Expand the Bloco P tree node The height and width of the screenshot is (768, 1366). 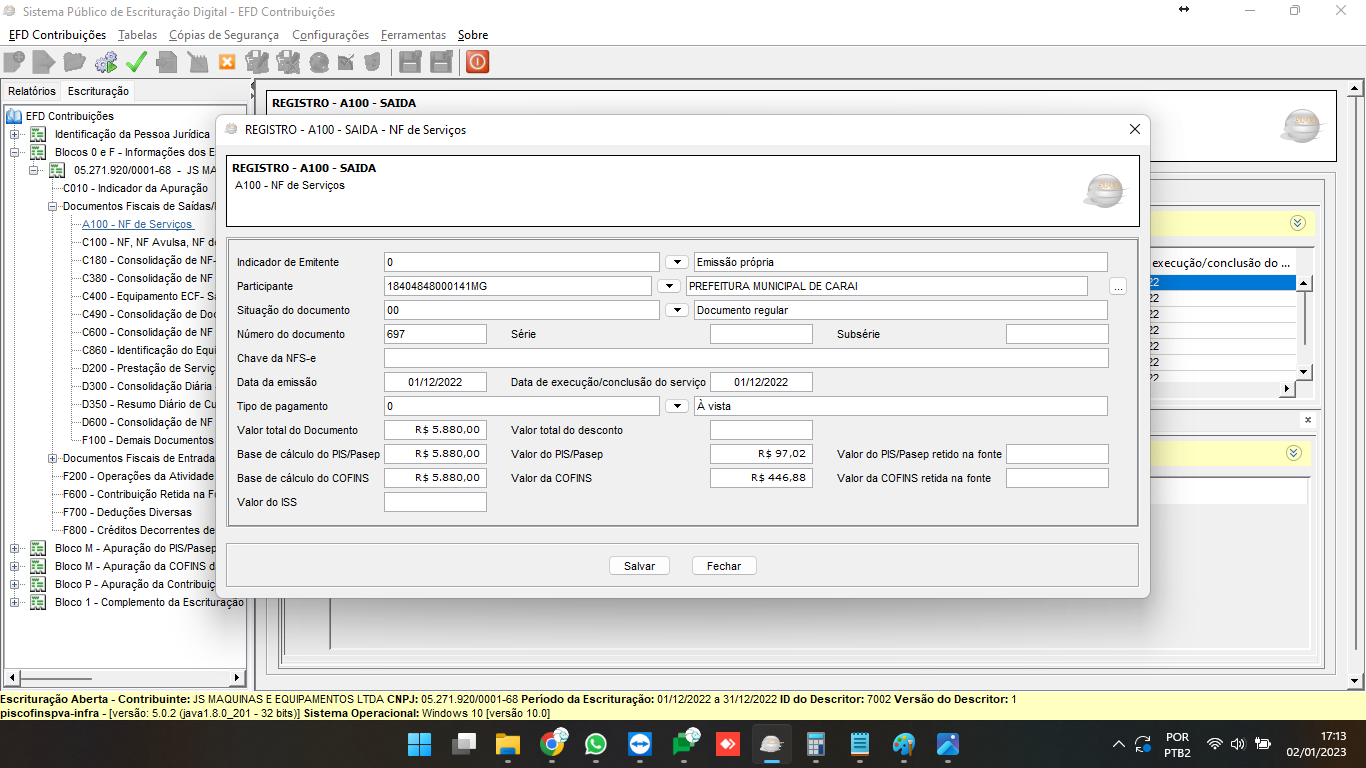point(14,584)
